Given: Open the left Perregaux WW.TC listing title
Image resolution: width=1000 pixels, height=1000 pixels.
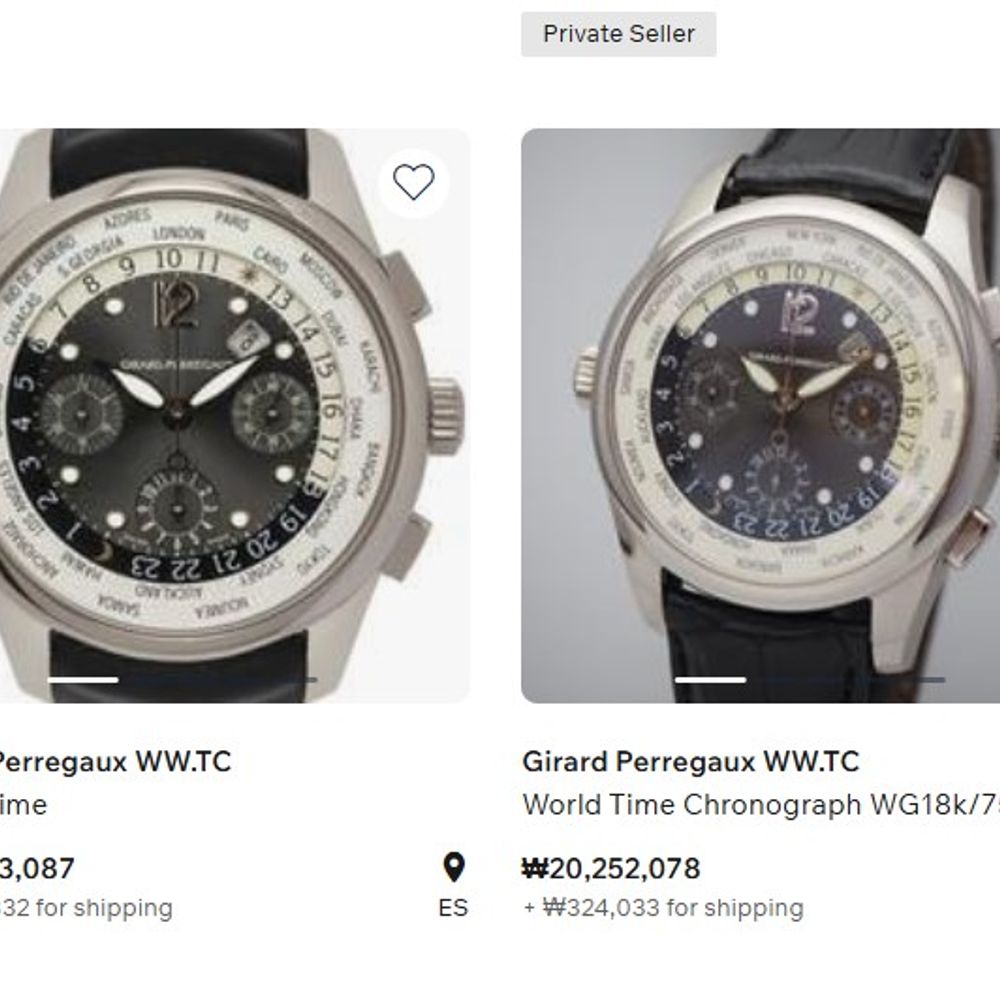Looking at the screenshot, I should tap(115, 762).
